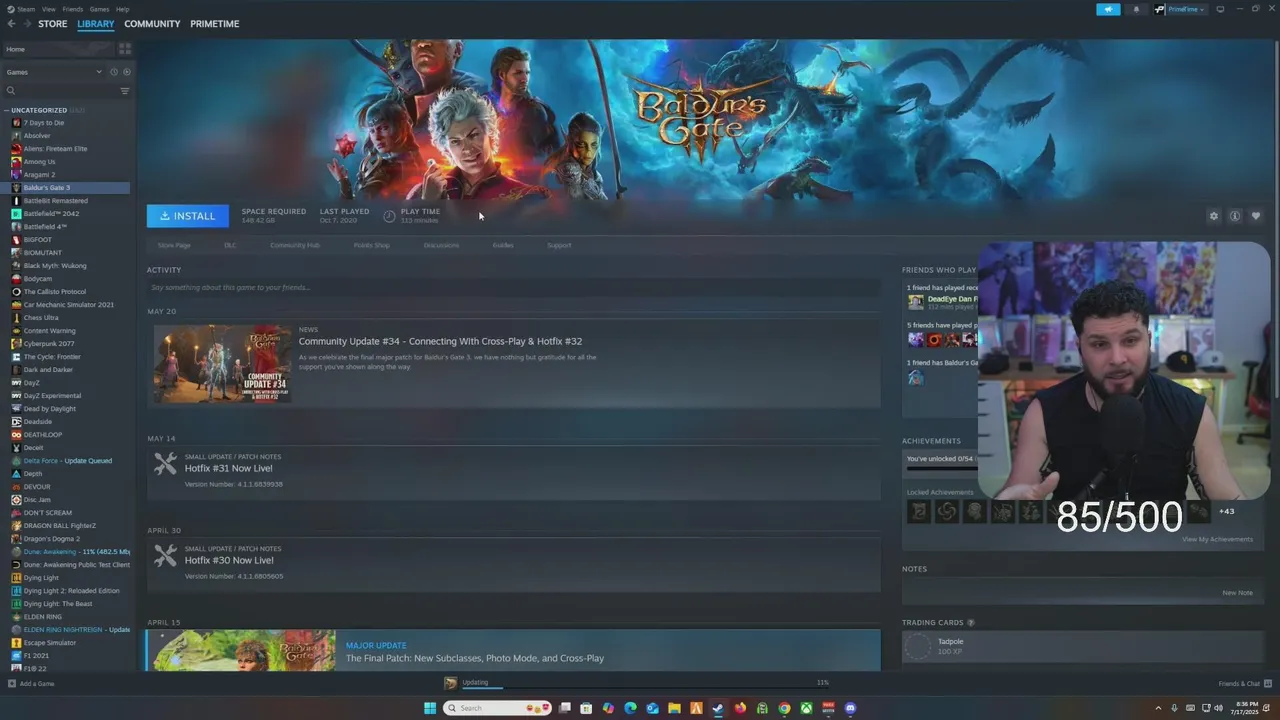Open the Points Shop link

point(372,245)
